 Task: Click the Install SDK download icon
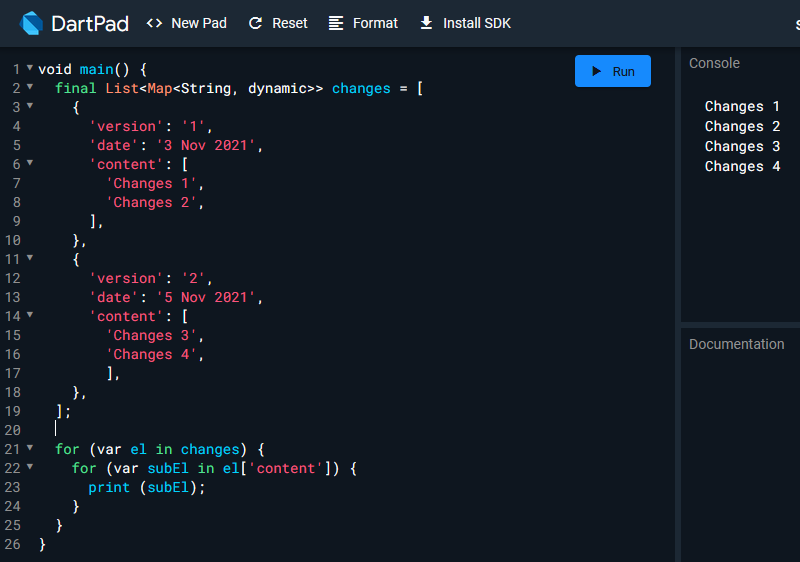click(x=426, y=23)
